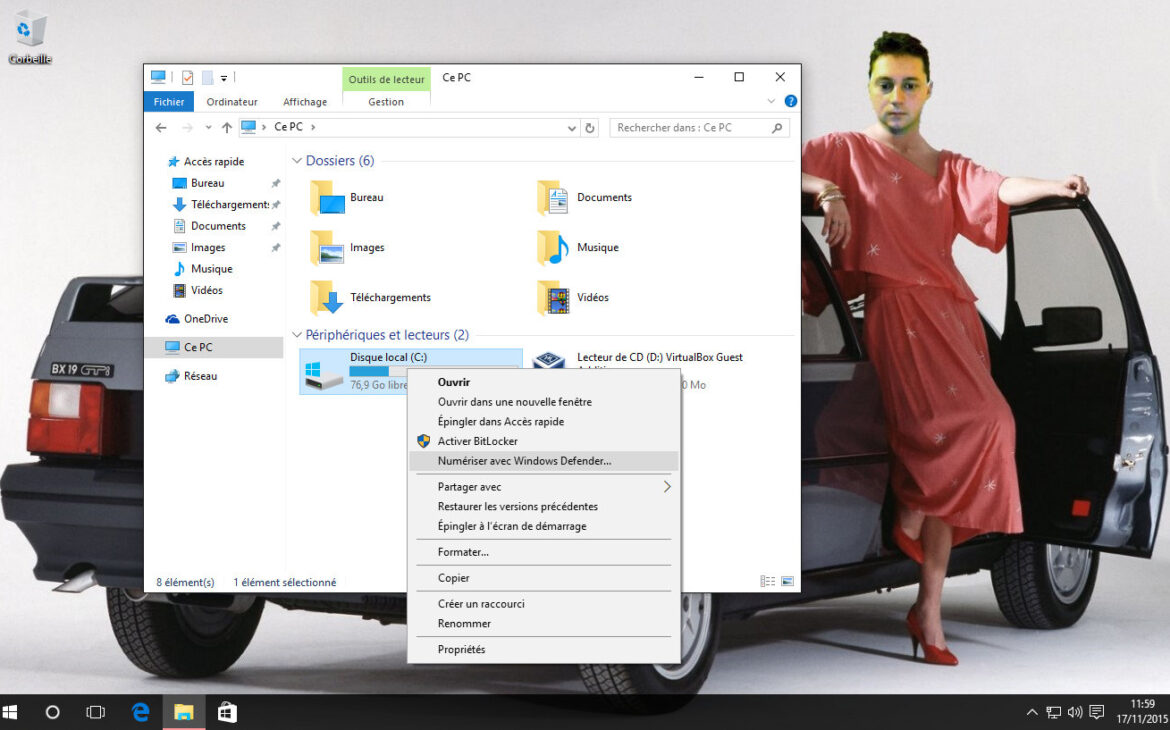Click the Musique folder icon

coord(553,247)
